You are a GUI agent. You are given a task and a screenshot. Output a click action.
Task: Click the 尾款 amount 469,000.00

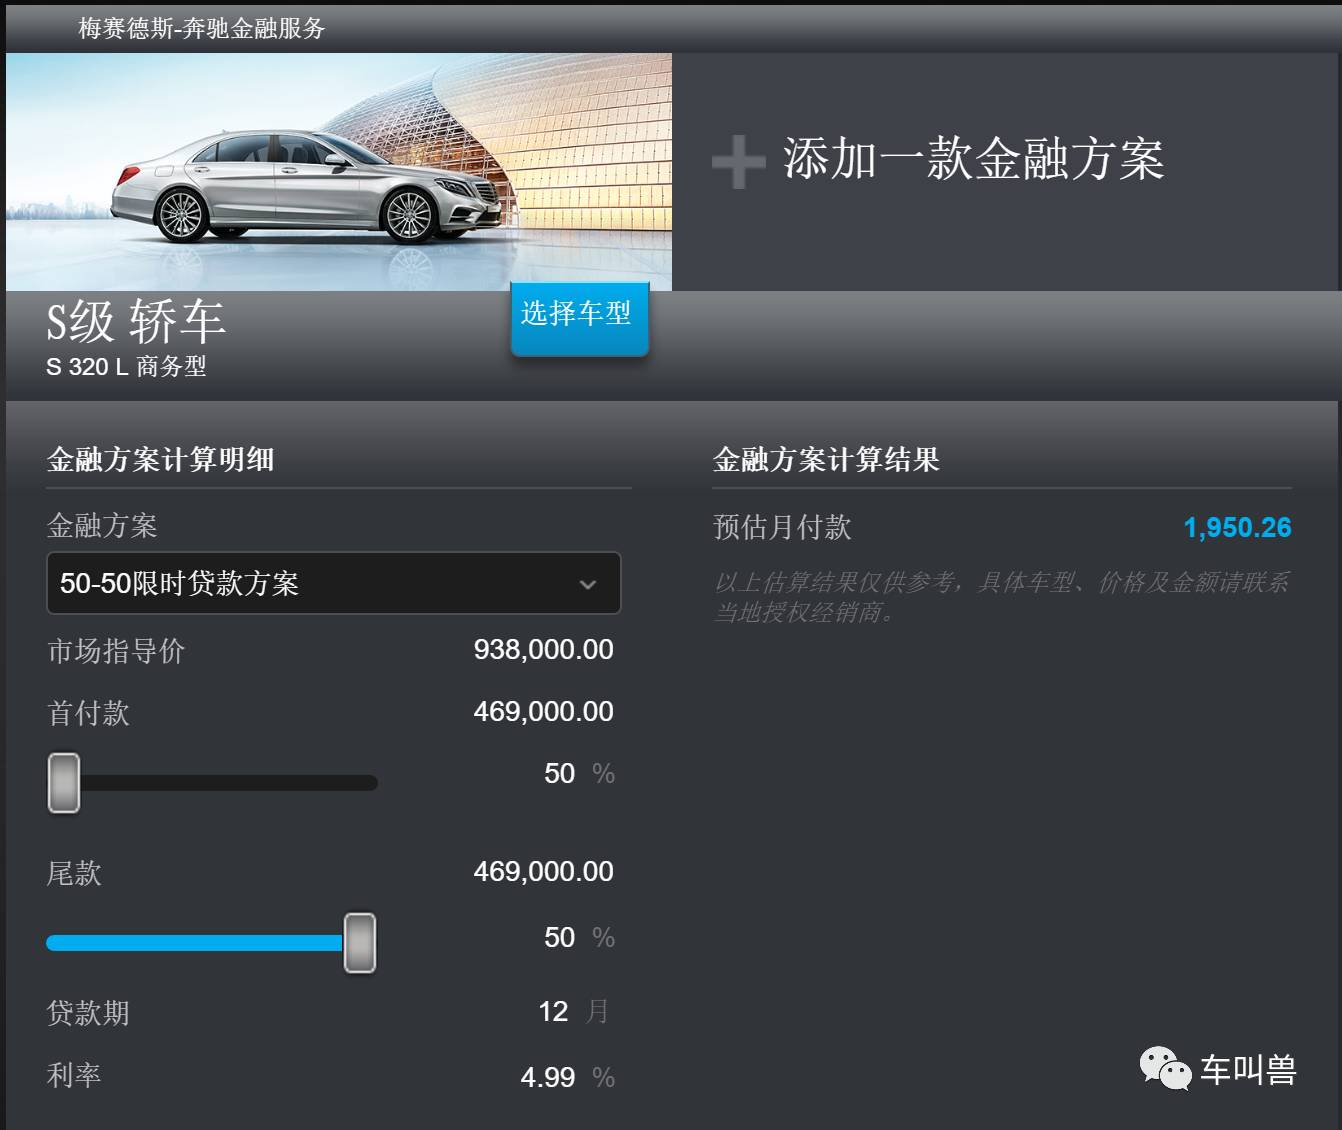543,872
